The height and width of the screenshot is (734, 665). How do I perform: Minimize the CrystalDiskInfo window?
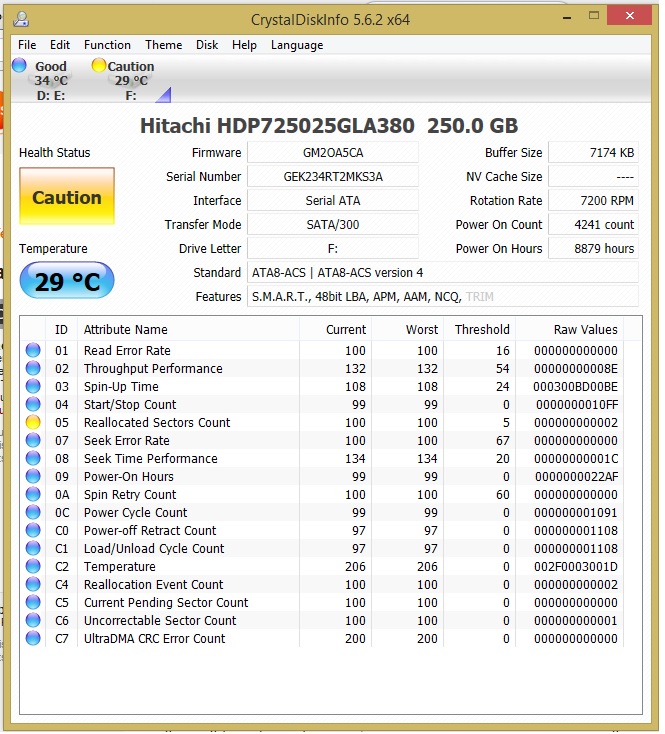tap(567, 17)
